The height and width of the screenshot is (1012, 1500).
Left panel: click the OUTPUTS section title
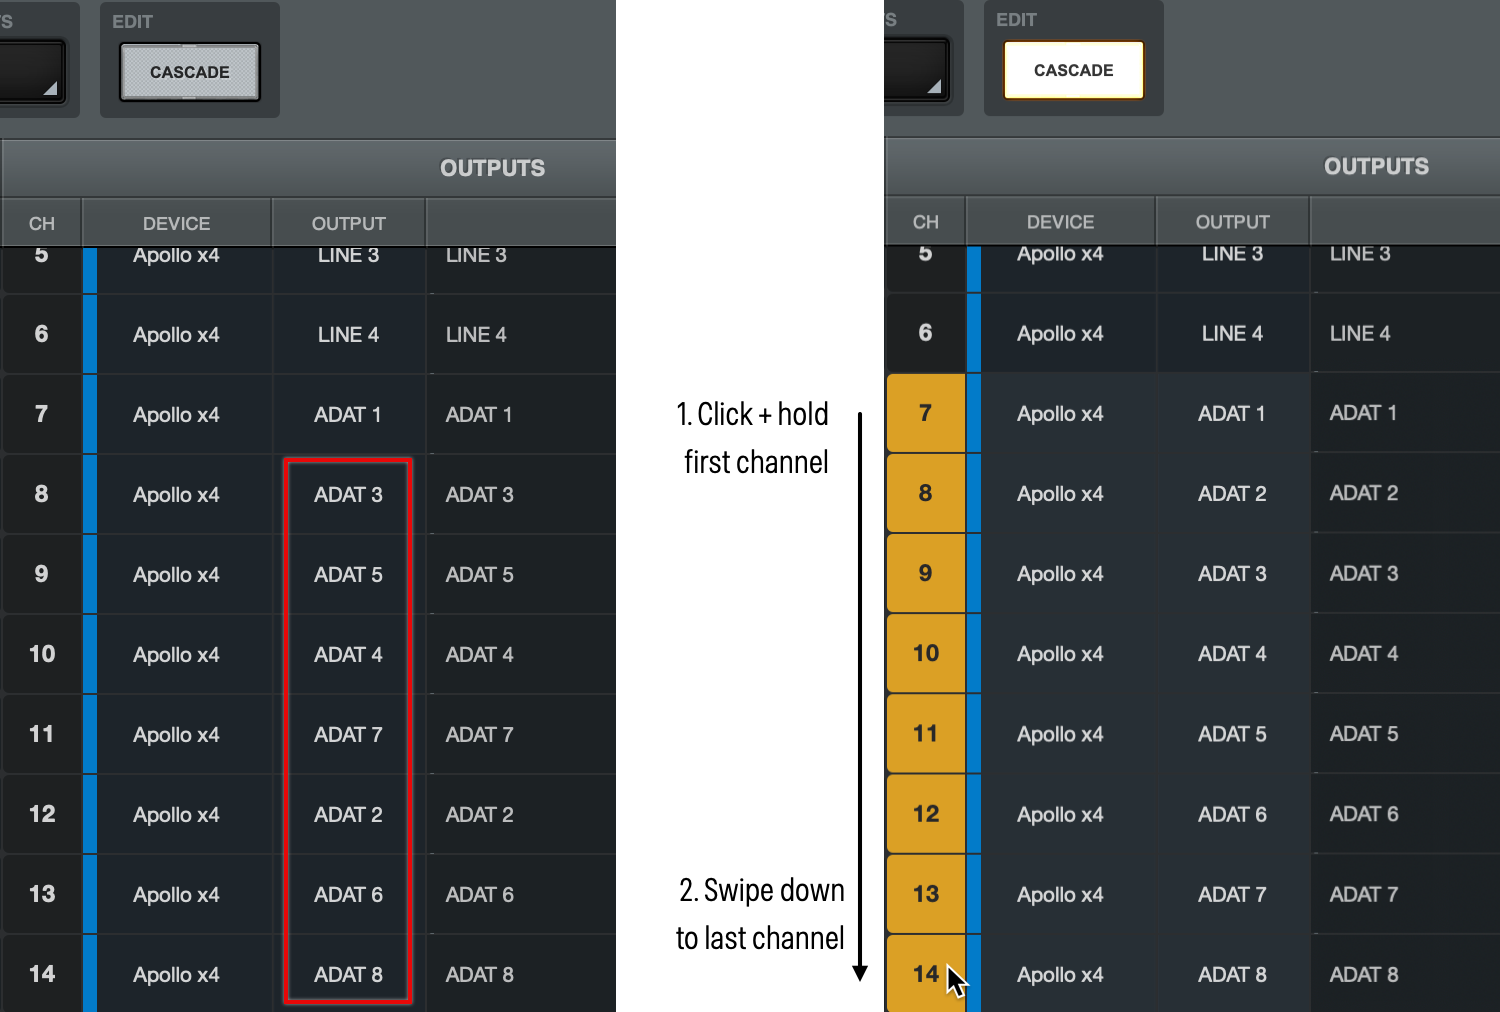493,168
